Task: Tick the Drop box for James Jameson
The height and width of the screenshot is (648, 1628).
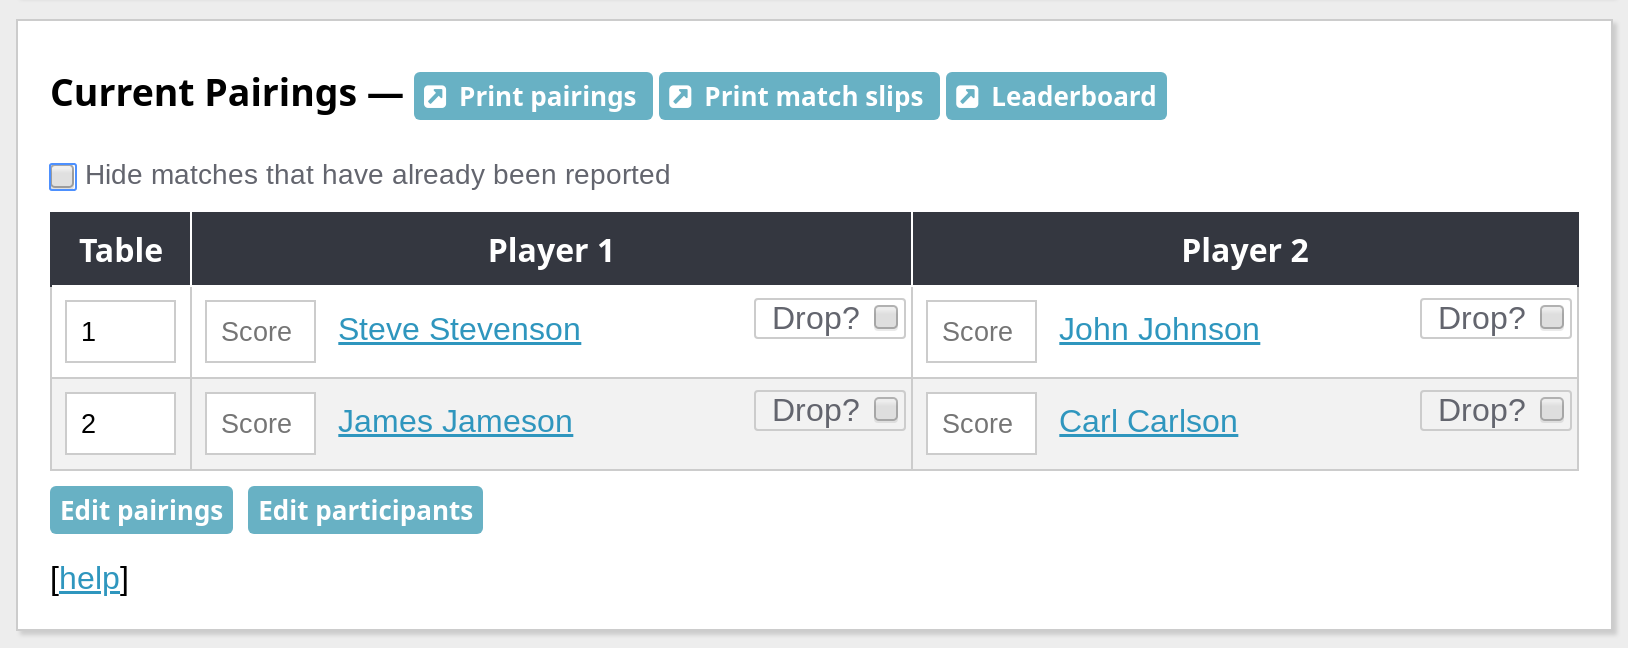Action: (x=886, y=410)
